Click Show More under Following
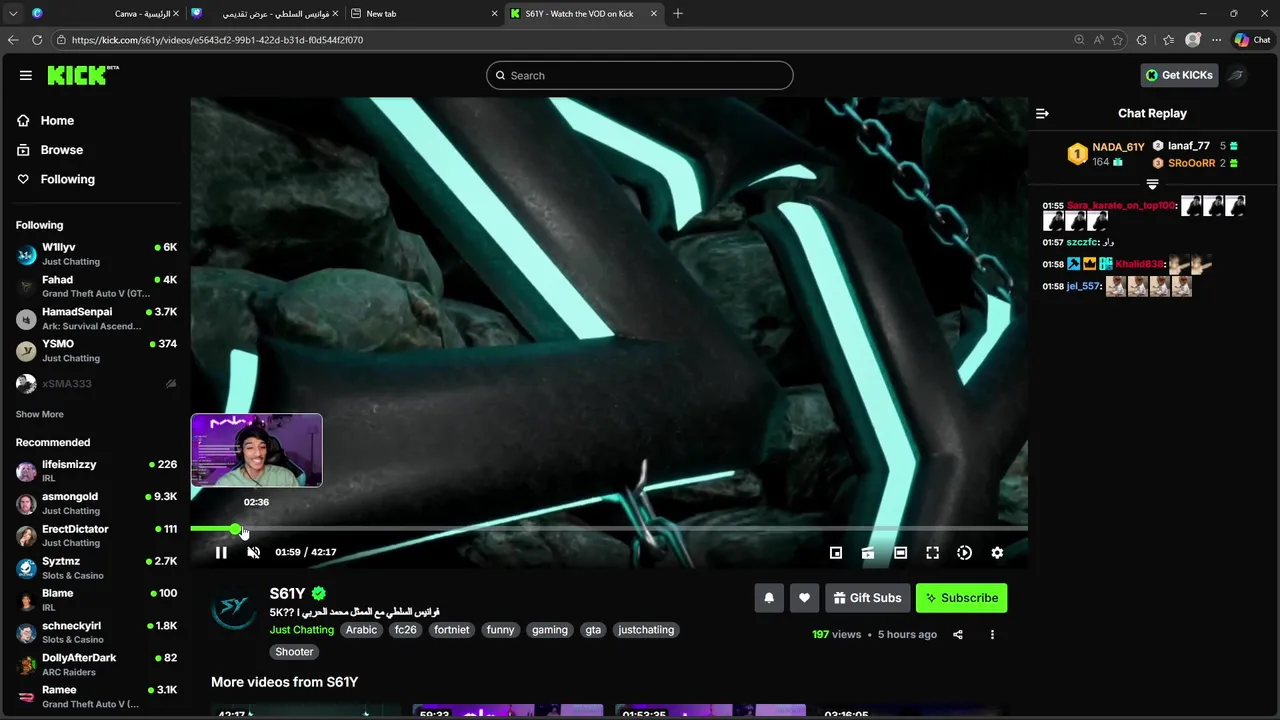 40,414
